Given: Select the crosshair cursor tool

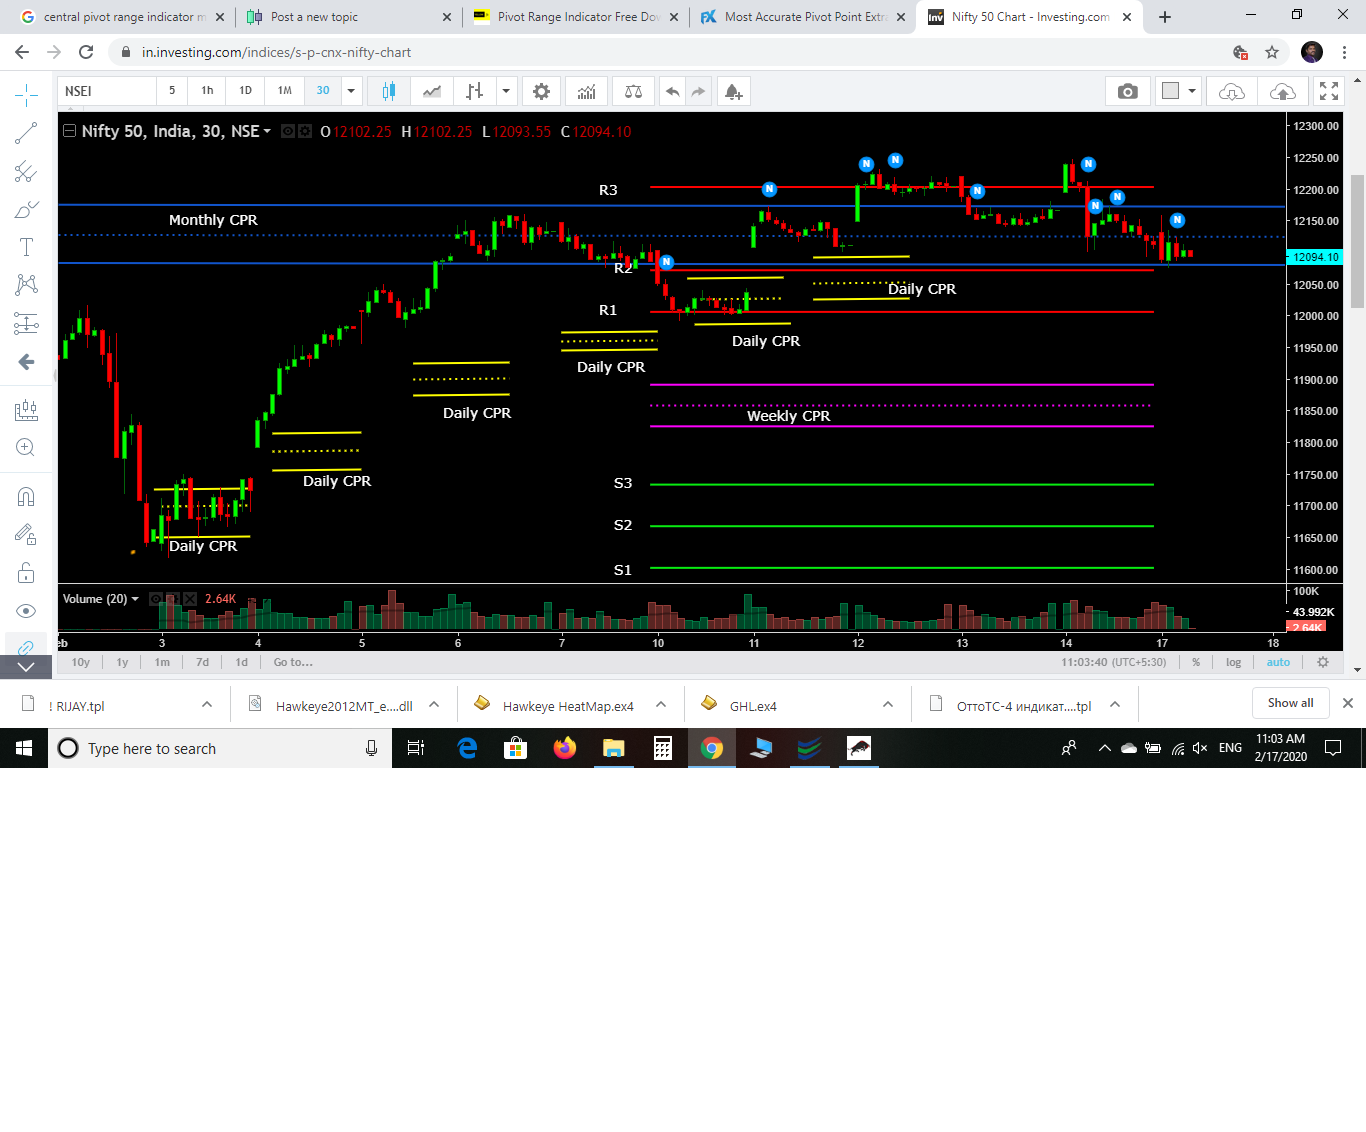Looking at the screenshot, I should click(x=26, y=96).
